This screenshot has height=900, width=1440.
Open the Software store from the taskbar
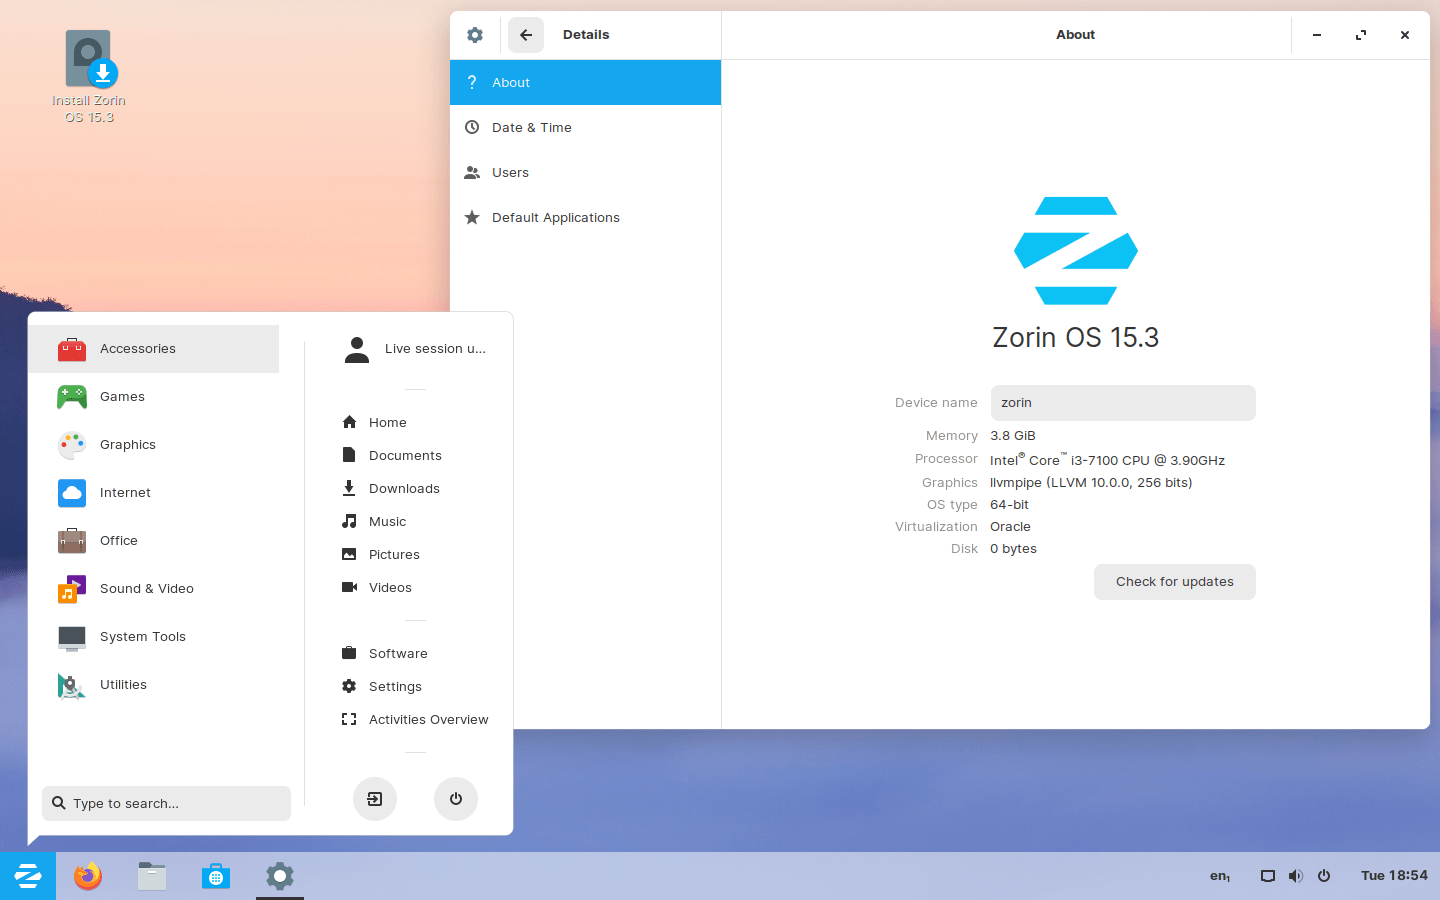216,876
